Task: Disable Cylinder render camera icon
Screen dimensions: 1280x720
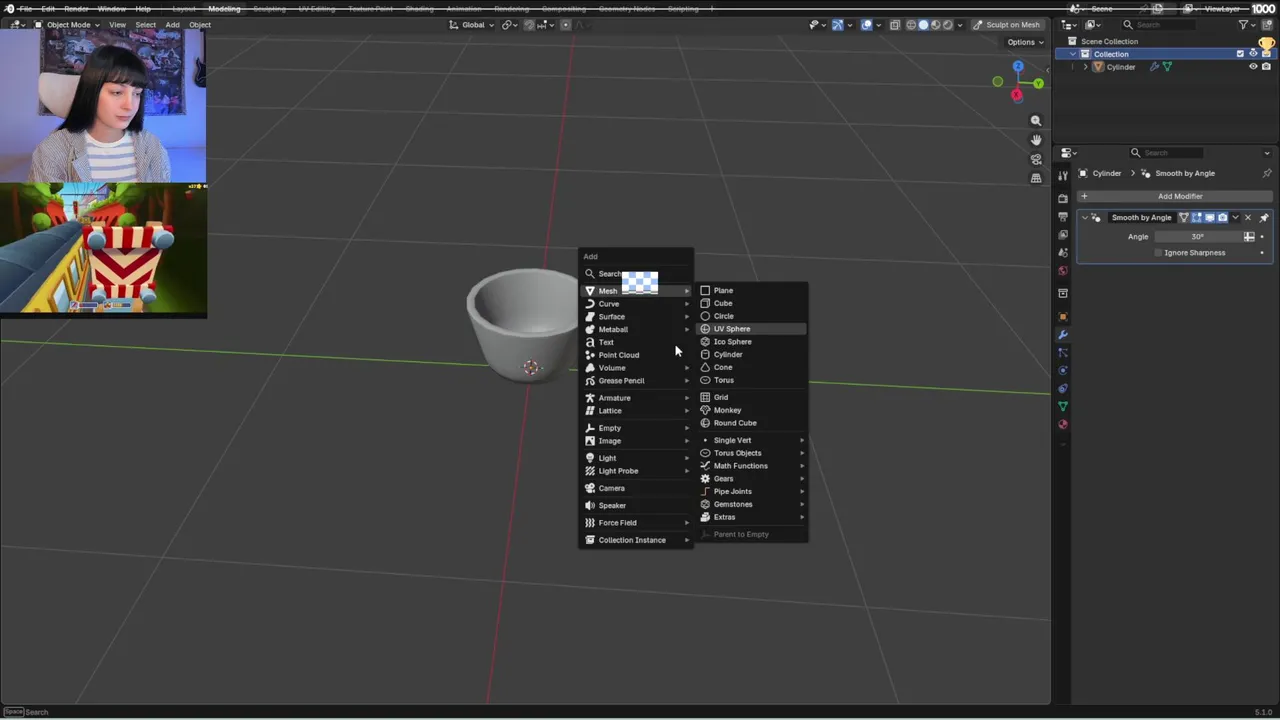Action: [1266, 67]
